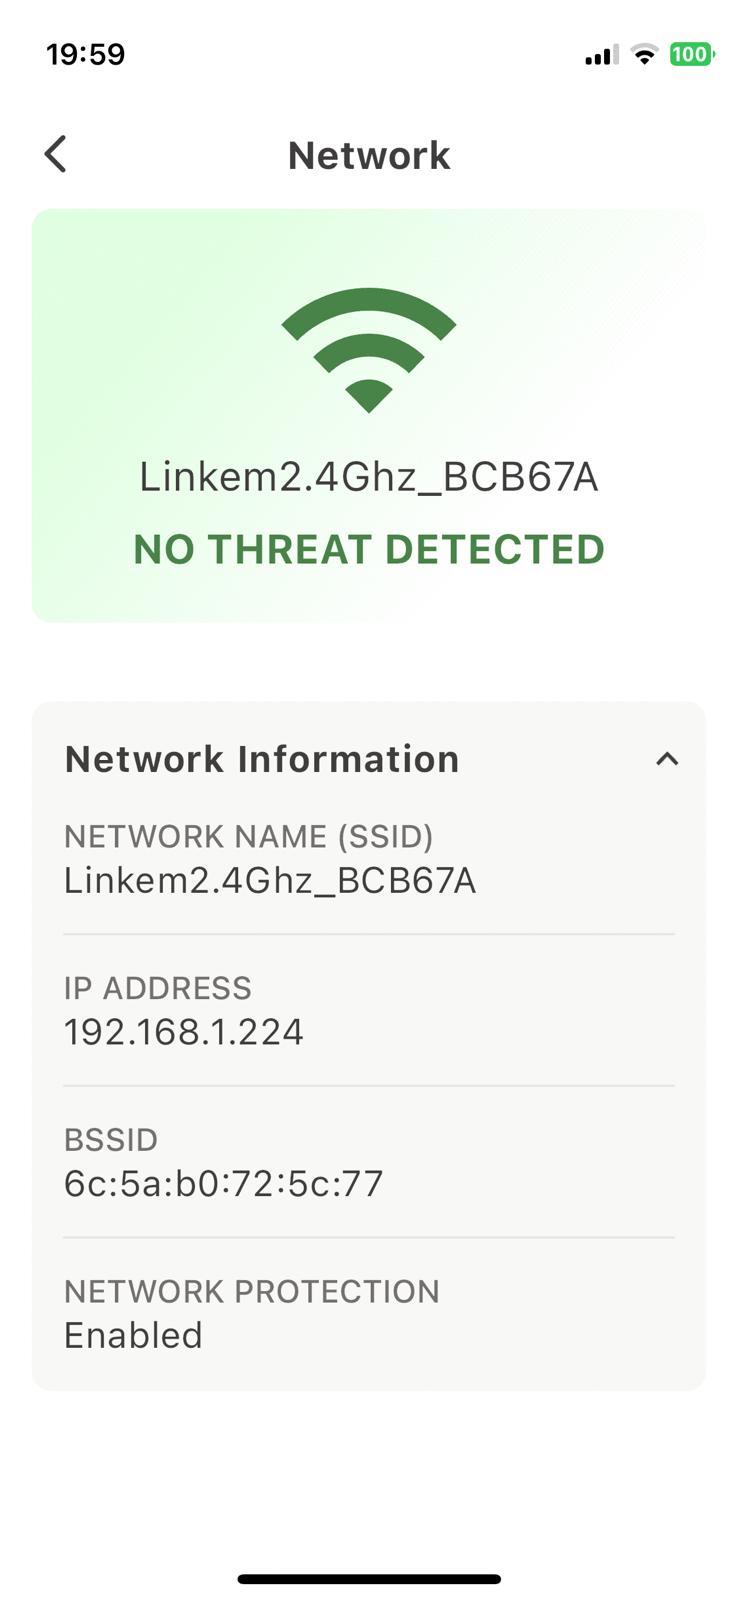Select the NETWORK PROTECTION label
This screenshot has width=738, height=1600.
(251, 1291)
